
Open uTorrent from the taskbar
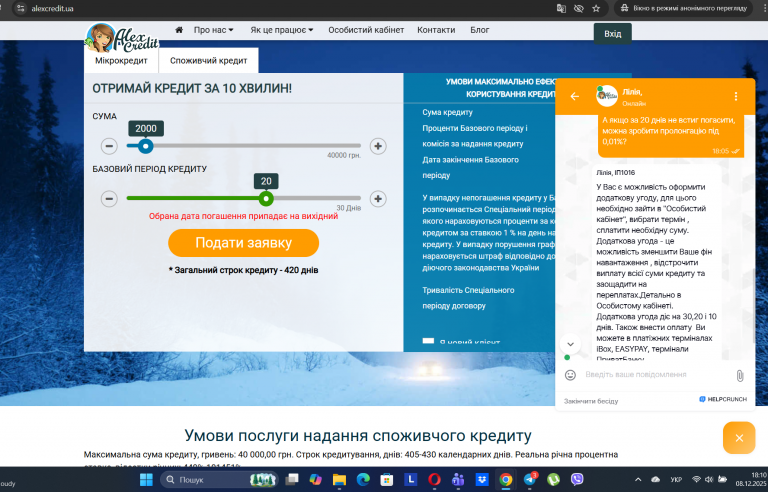pos(553,480)
